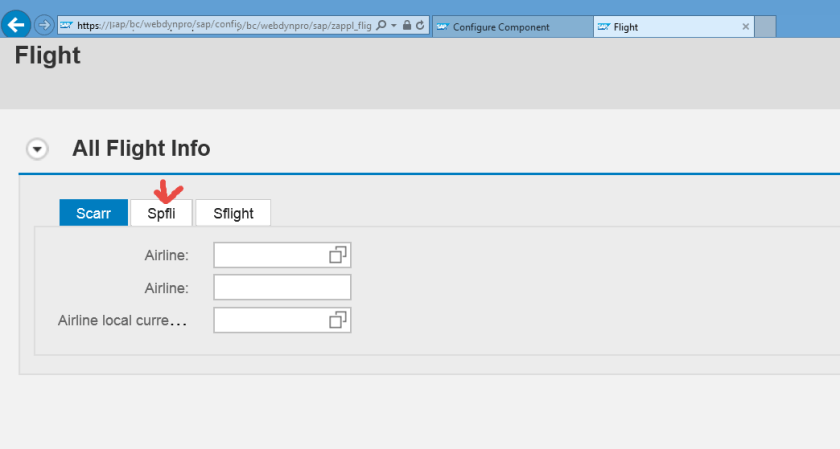
Task: Click the security lock icon
Action: [407, 25]
